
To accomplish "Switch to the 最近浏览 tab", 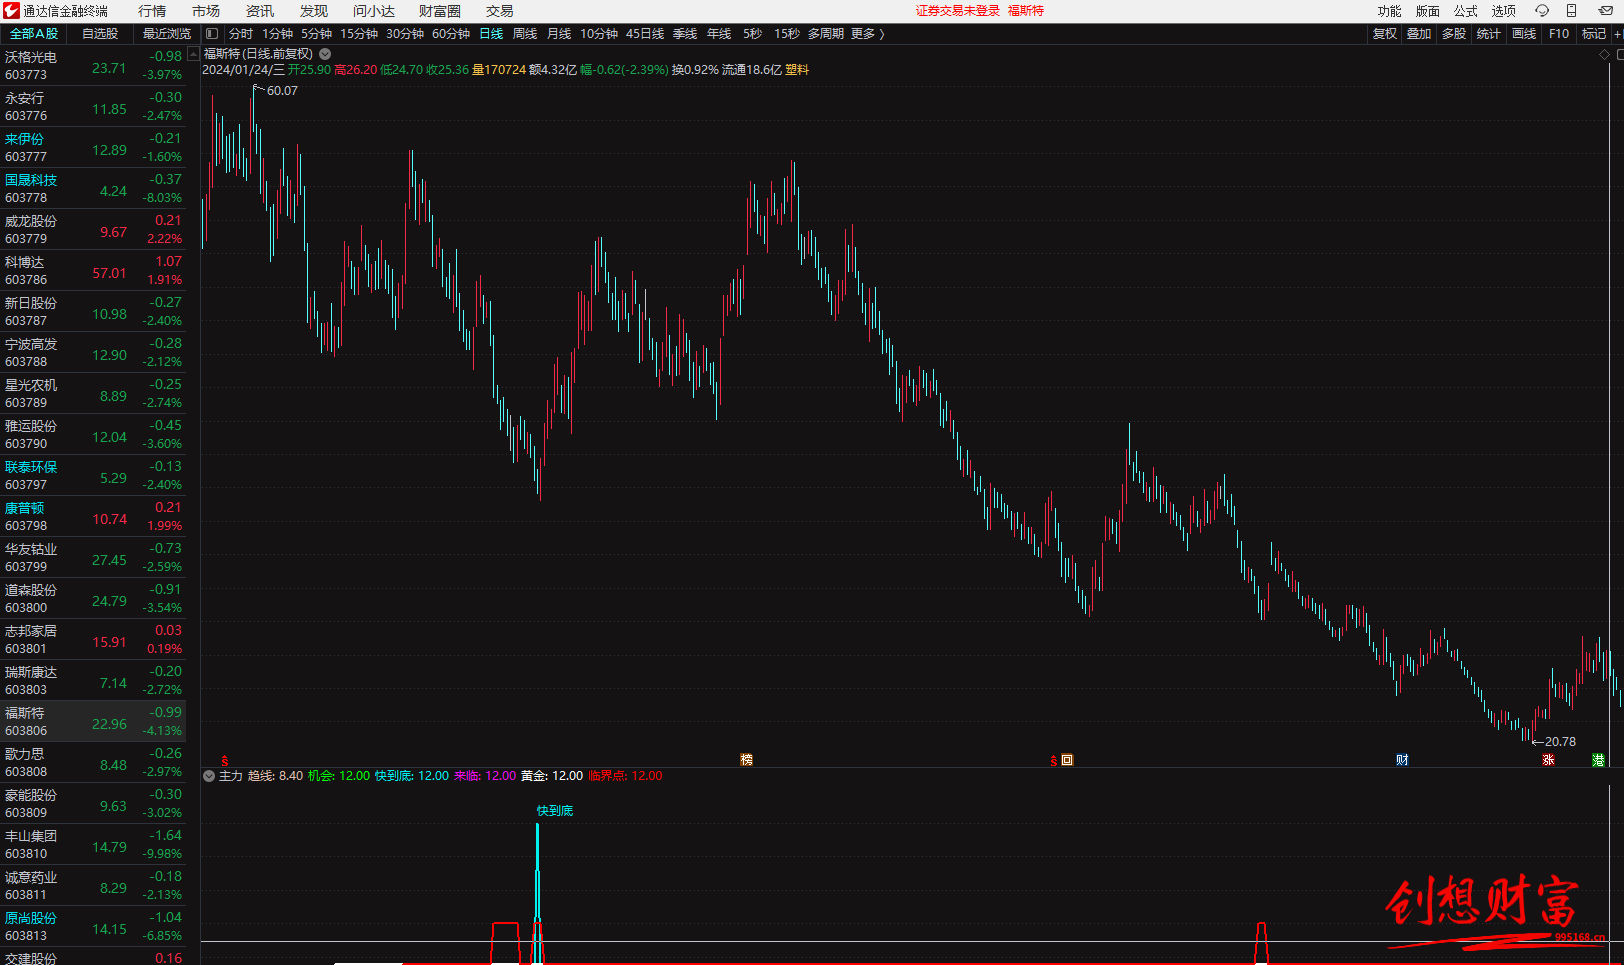I will tap(166, 34).
